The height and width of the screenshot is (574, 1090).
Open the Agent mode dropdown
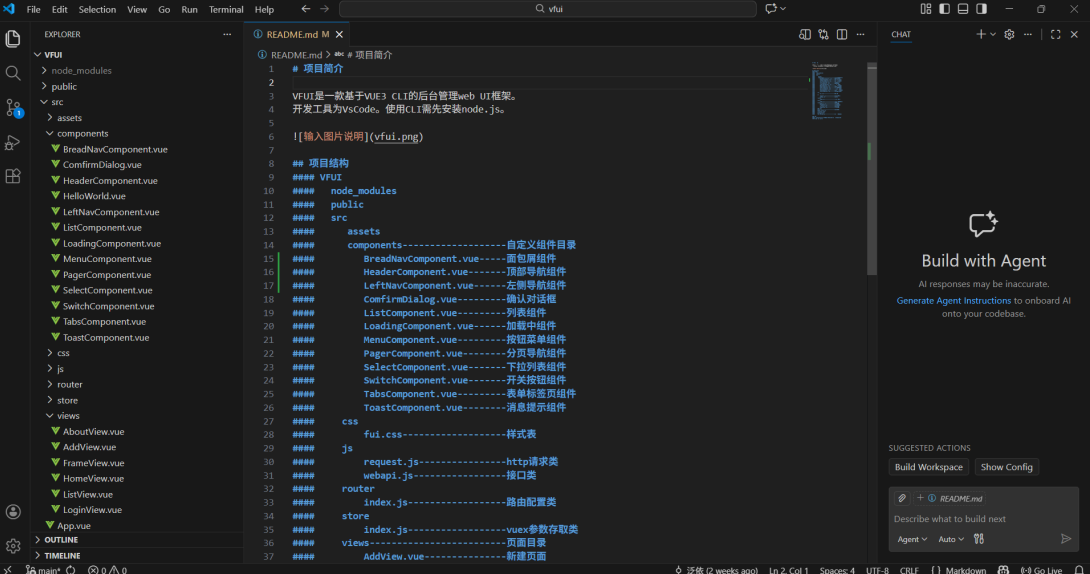[x=912, y=539]
